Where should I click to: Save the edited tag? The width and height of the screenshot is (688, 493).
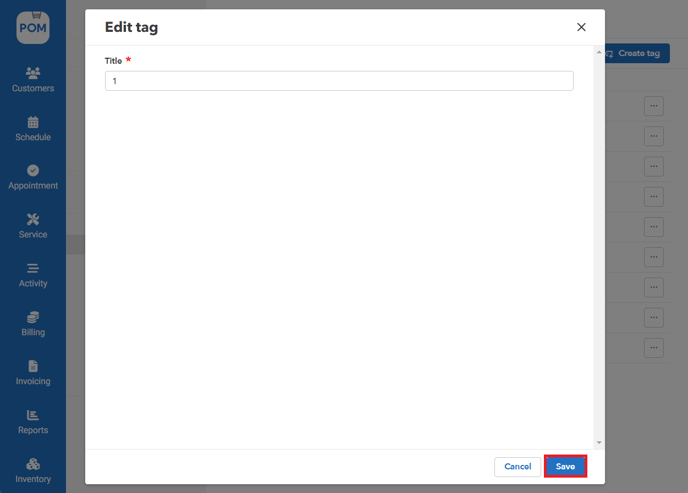(565, 466)
